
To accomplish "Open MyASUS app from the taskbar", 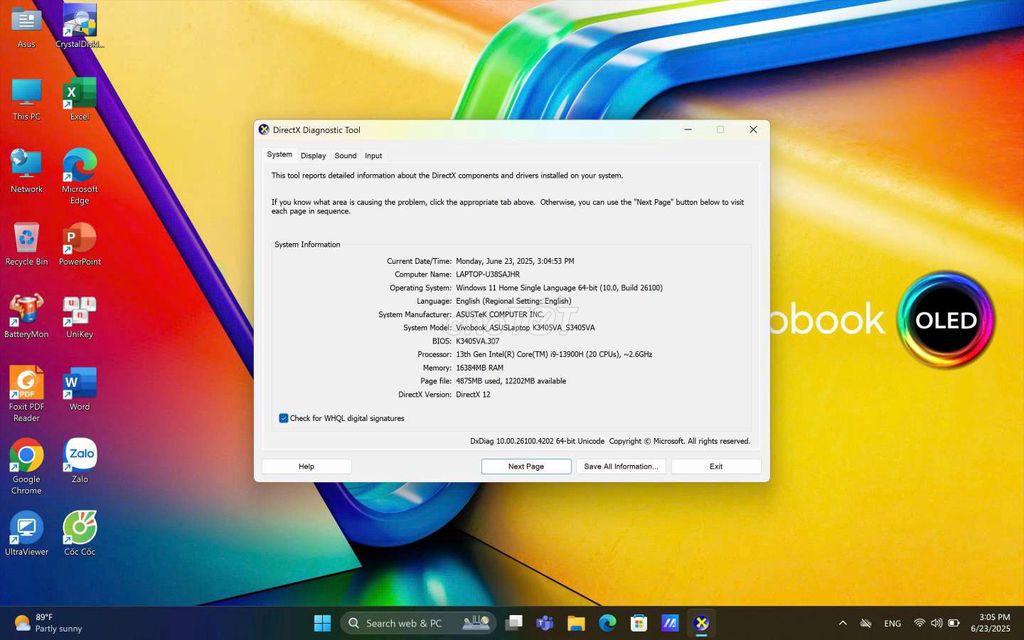I will click(x=670, y=623).
